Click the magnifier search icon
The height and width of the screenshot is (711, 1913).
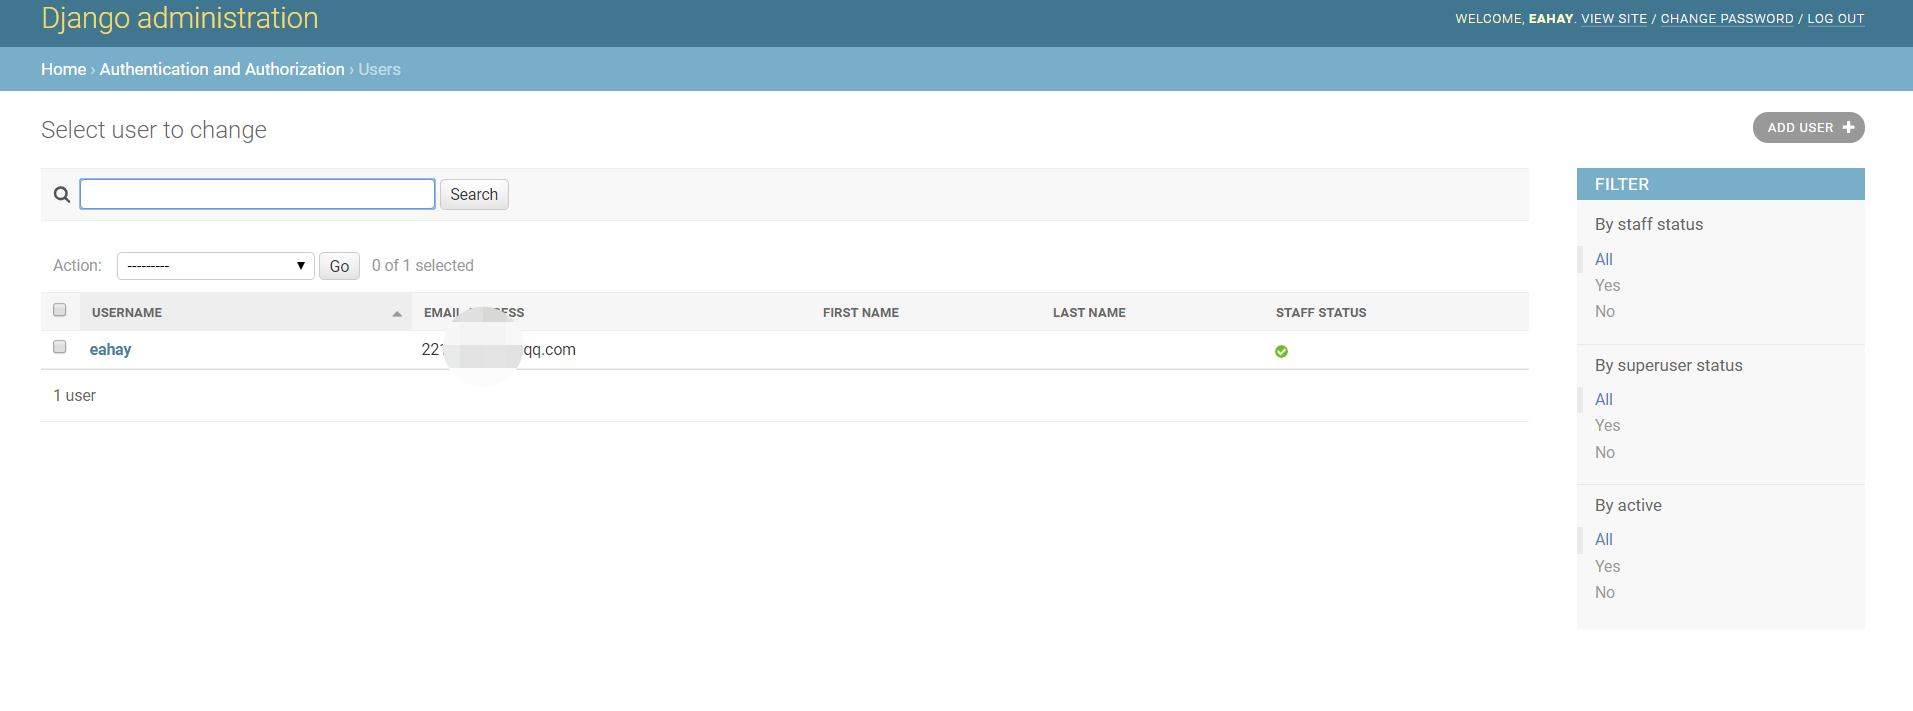point(62,194)
